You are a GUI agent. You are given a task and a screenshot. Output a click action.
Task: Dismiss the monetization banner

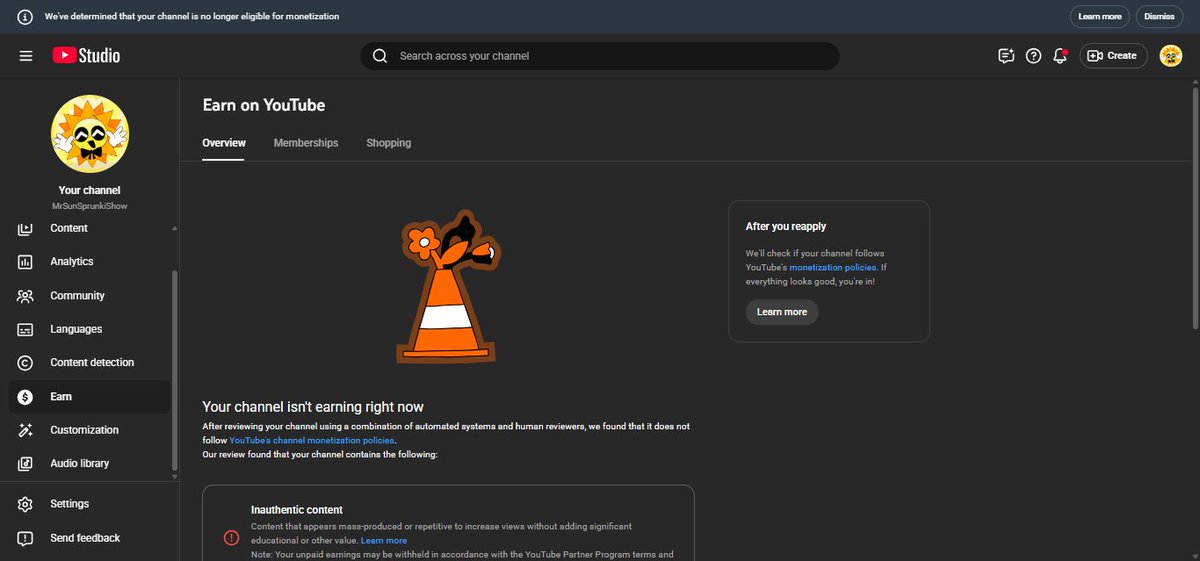pos(1159,17)
